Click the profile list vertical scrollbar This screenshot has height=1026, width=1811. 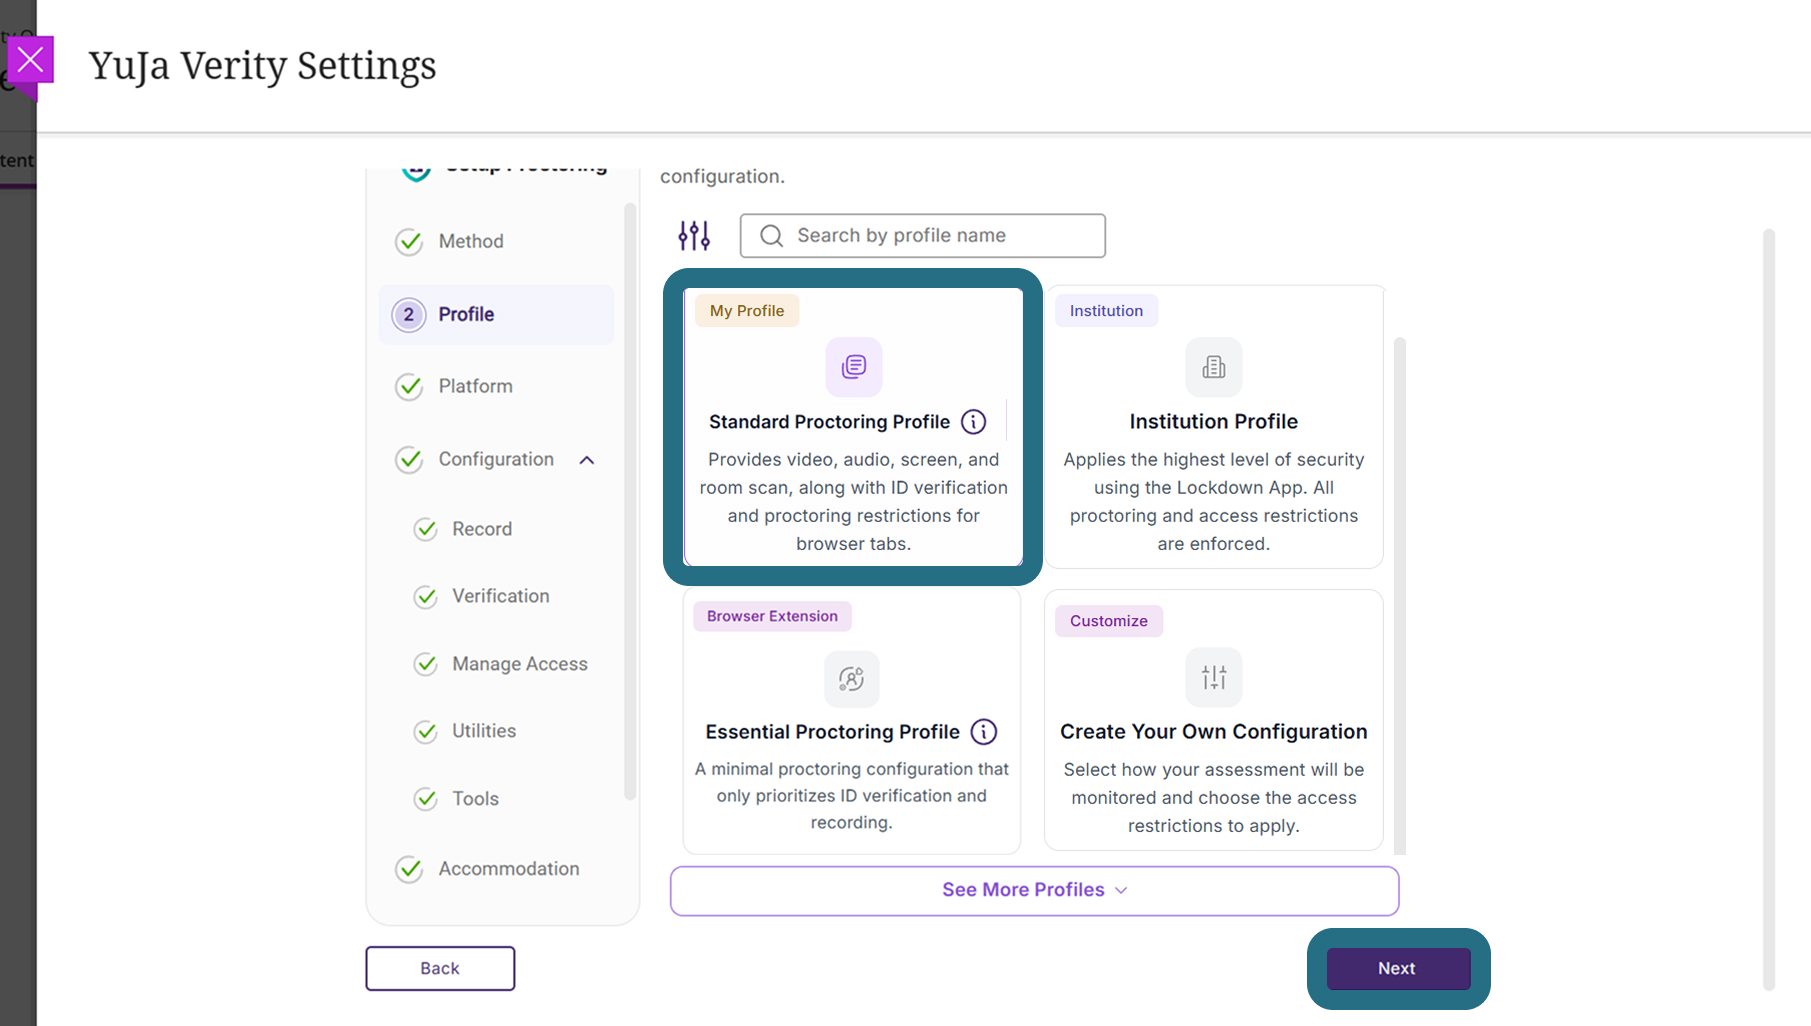pos(1400,596)
